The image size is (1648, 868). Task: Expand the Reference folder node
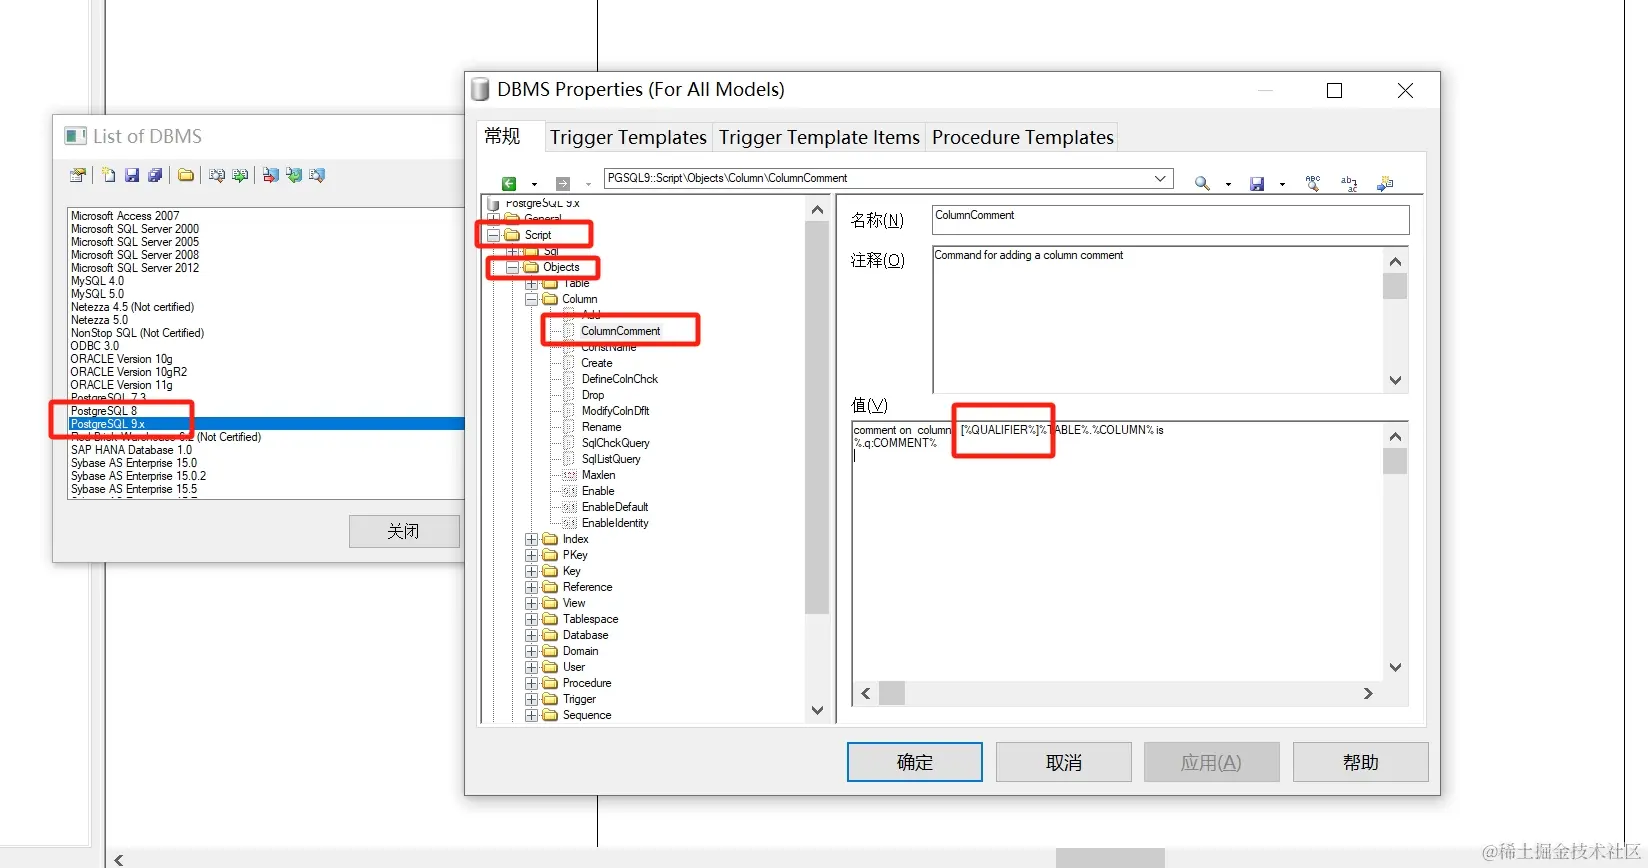point(532,587)
